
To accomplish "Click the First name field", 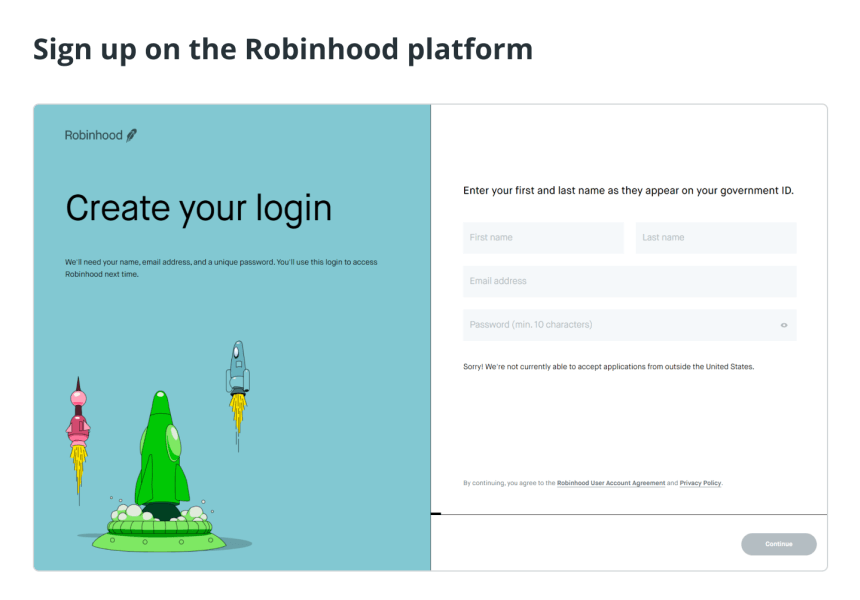I will (543, 237).
